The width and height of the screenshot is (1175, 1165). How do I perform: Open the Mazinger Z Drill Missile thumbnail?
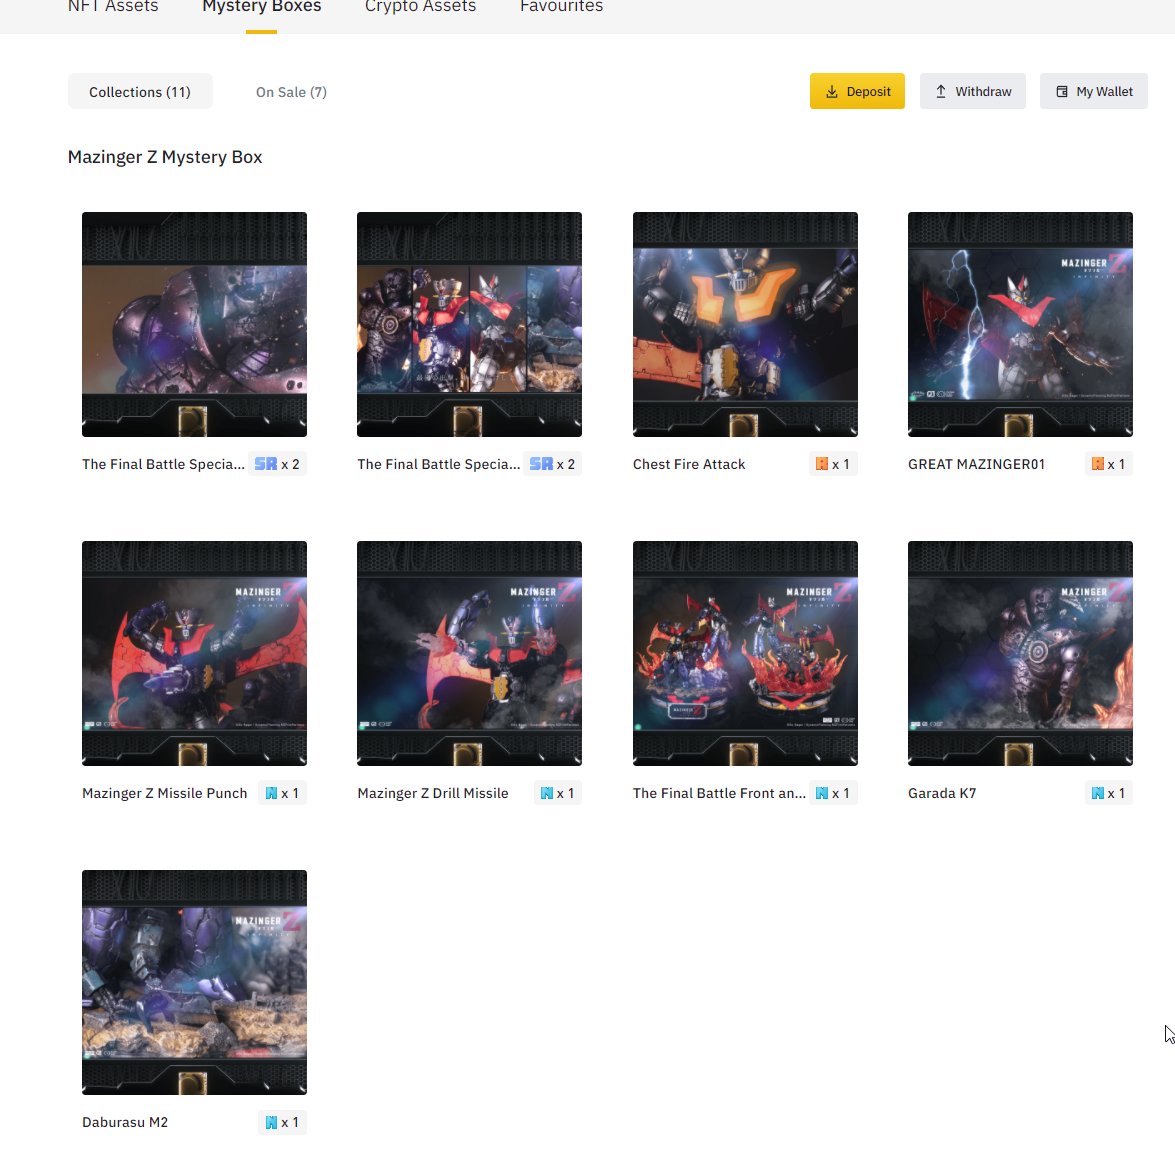point(469,653)
